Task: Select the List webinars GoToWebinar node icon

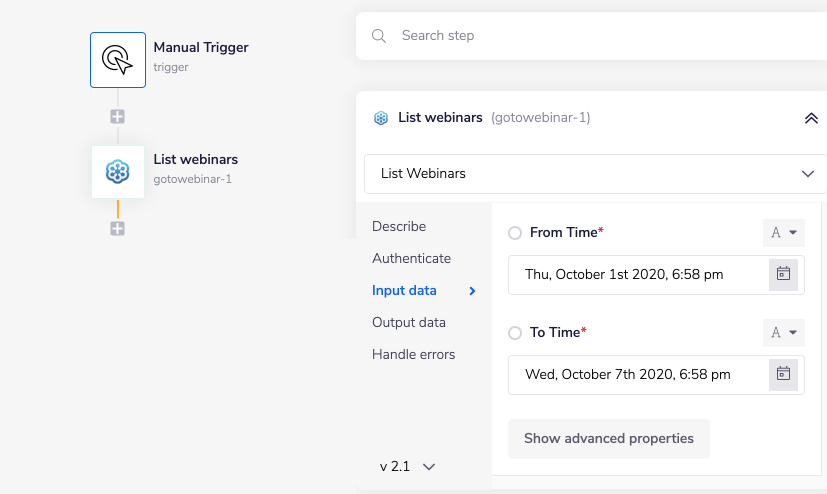Action: click(x=118, y=172)
